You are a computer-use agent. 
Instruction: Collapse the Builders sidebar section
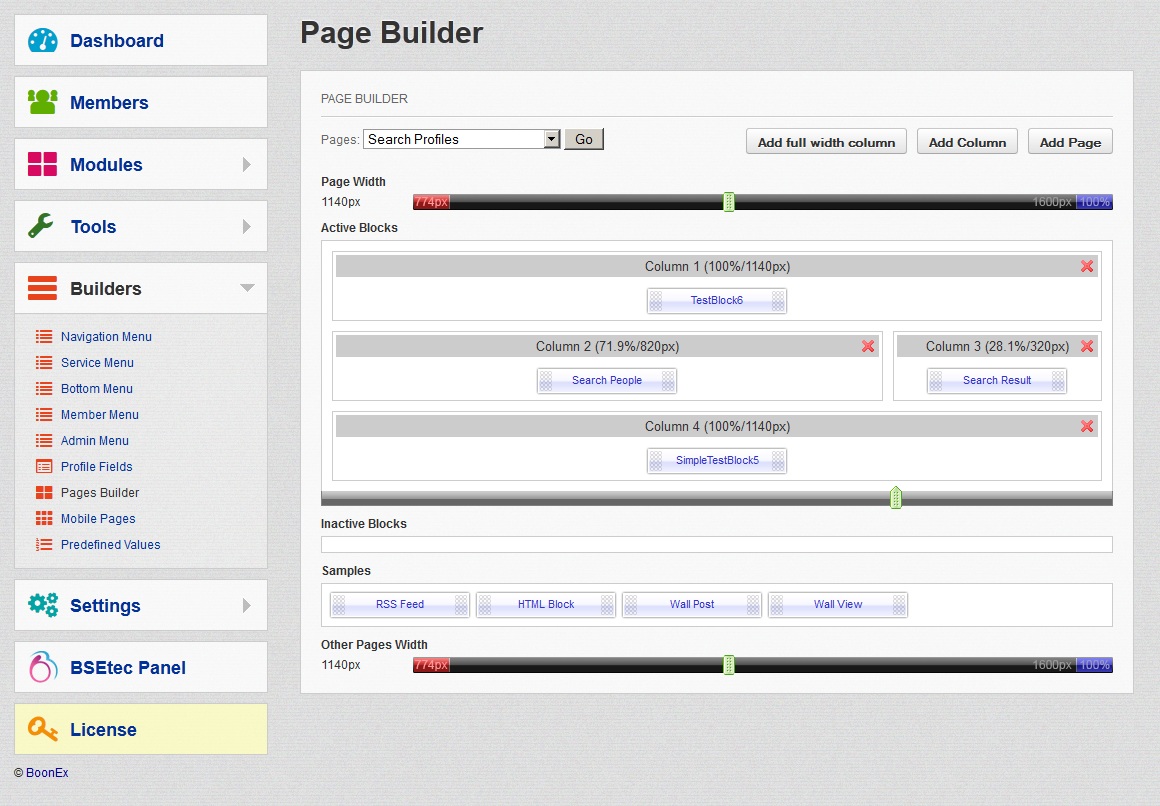(247, 287)
